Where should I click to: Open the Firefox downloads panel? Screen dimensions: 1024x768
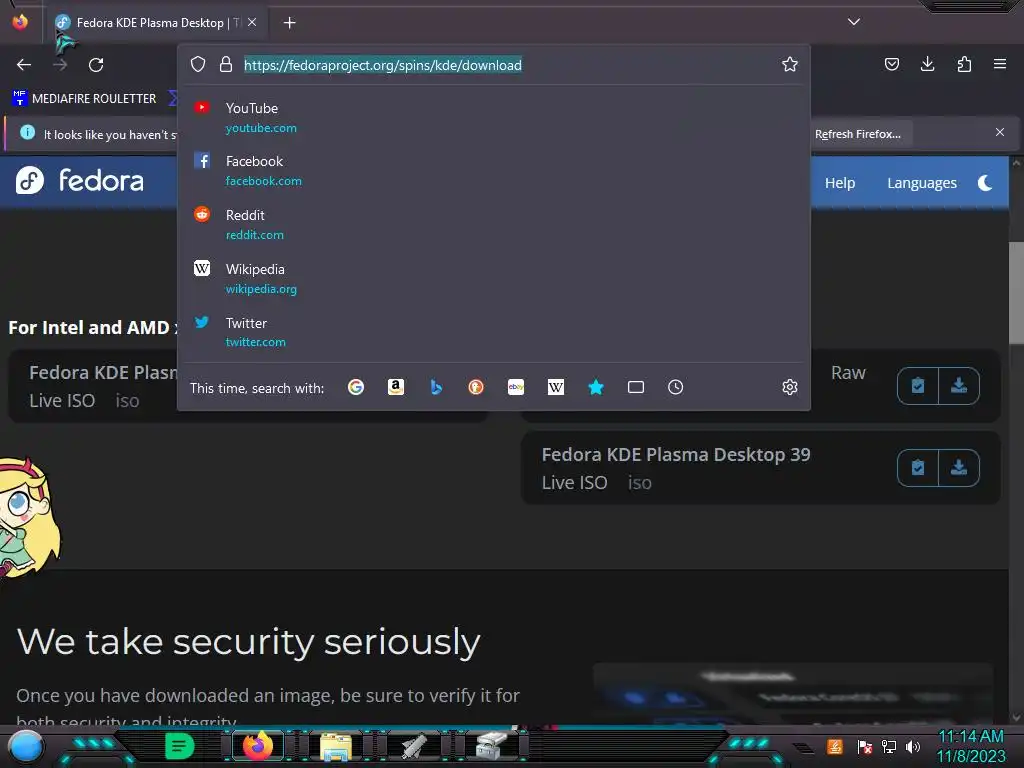pos(927,64)
